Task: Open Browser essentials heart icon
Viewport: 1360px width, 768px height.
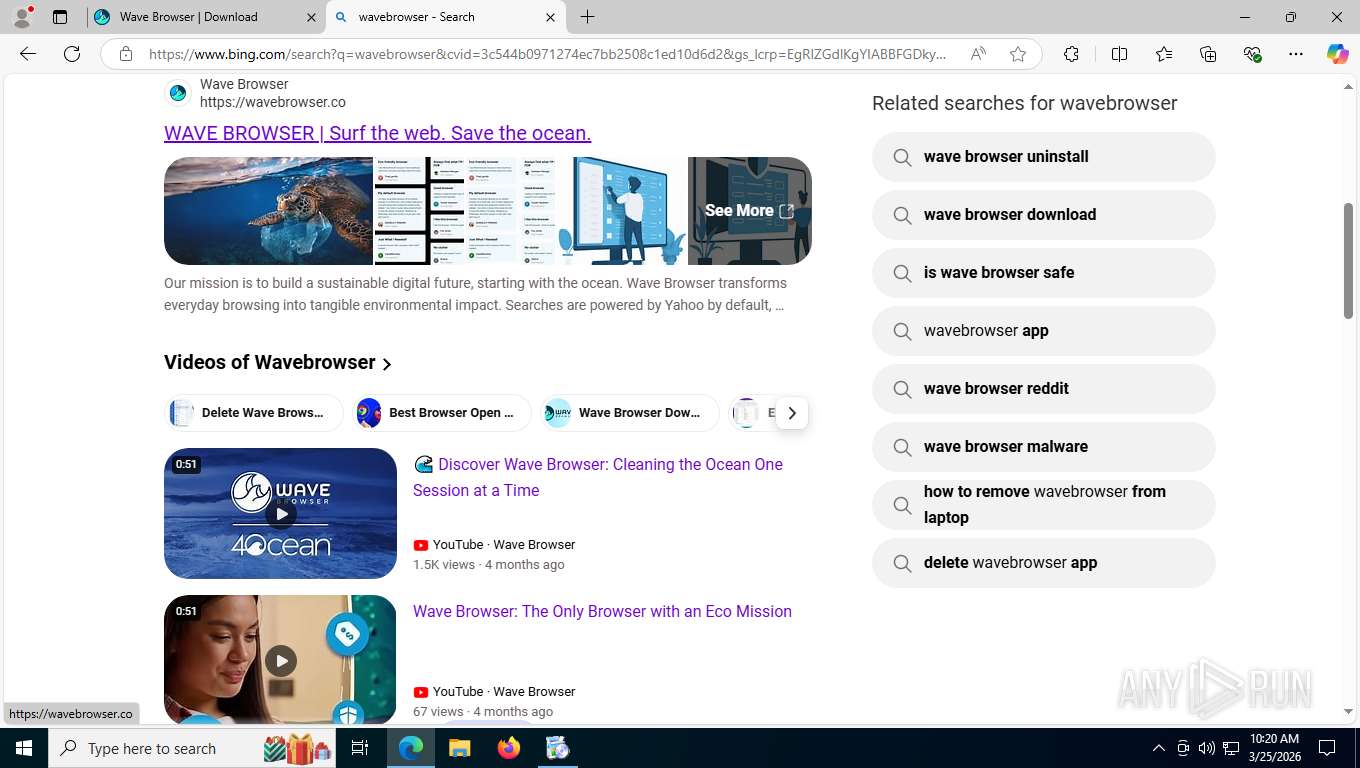Action: tap(1252, 54)
